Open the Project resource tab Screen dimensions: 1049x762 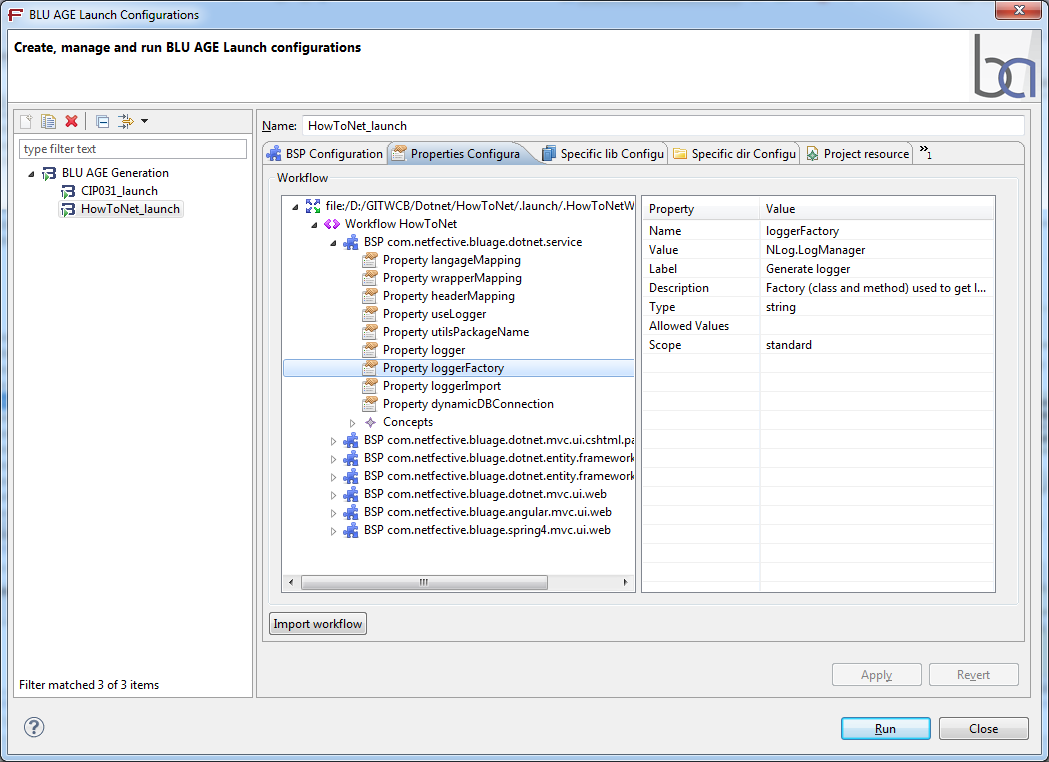click(x=858, y=154)
